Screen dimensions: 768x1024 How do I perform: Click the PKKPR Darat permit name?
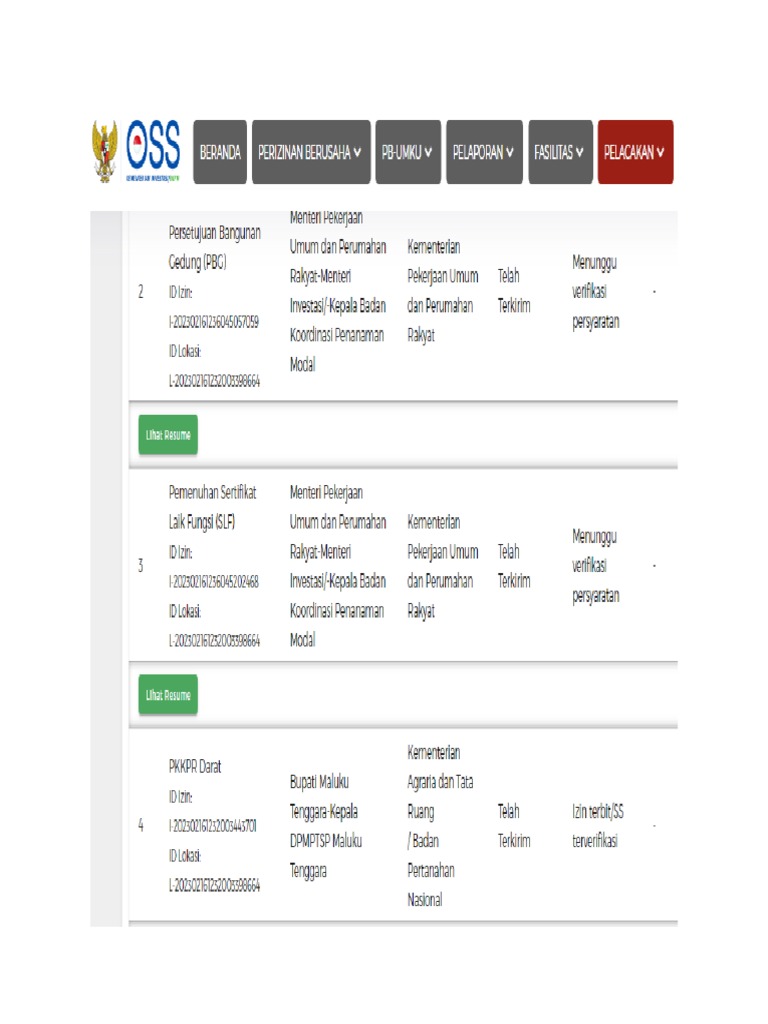pos(194,767)
